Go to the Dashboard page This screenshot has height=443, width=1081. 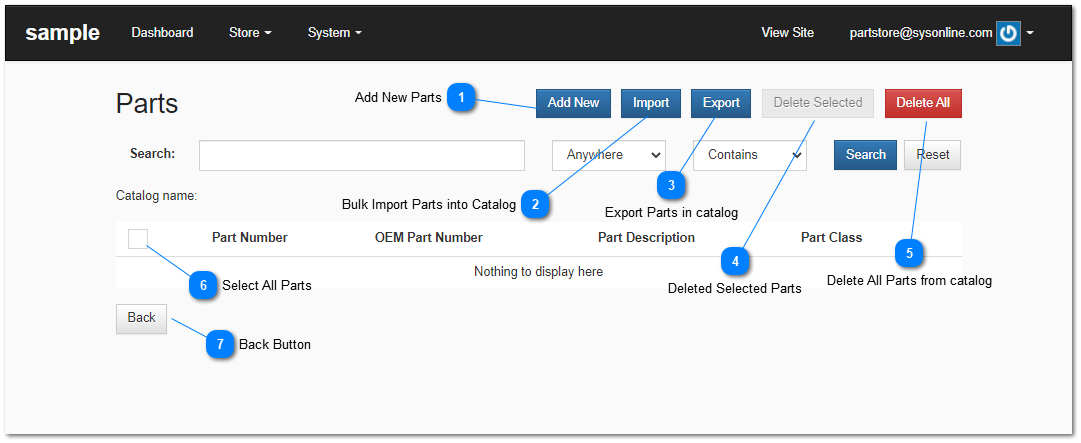[162, 32]
